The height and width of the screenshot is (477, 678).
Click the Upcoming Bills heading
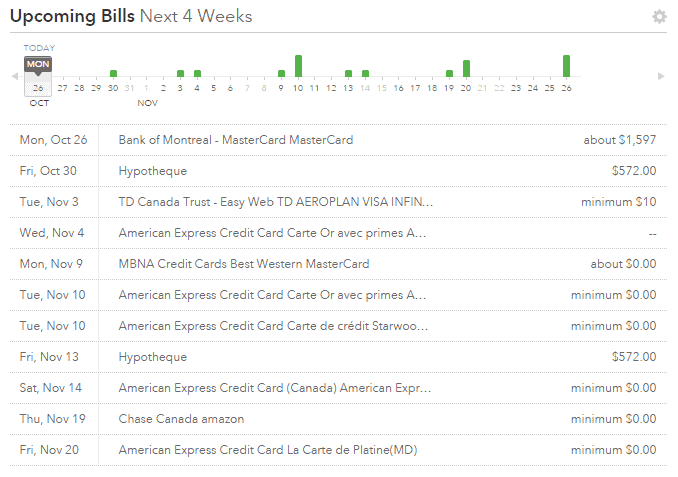pyautogui.click(x=71, y=16)
